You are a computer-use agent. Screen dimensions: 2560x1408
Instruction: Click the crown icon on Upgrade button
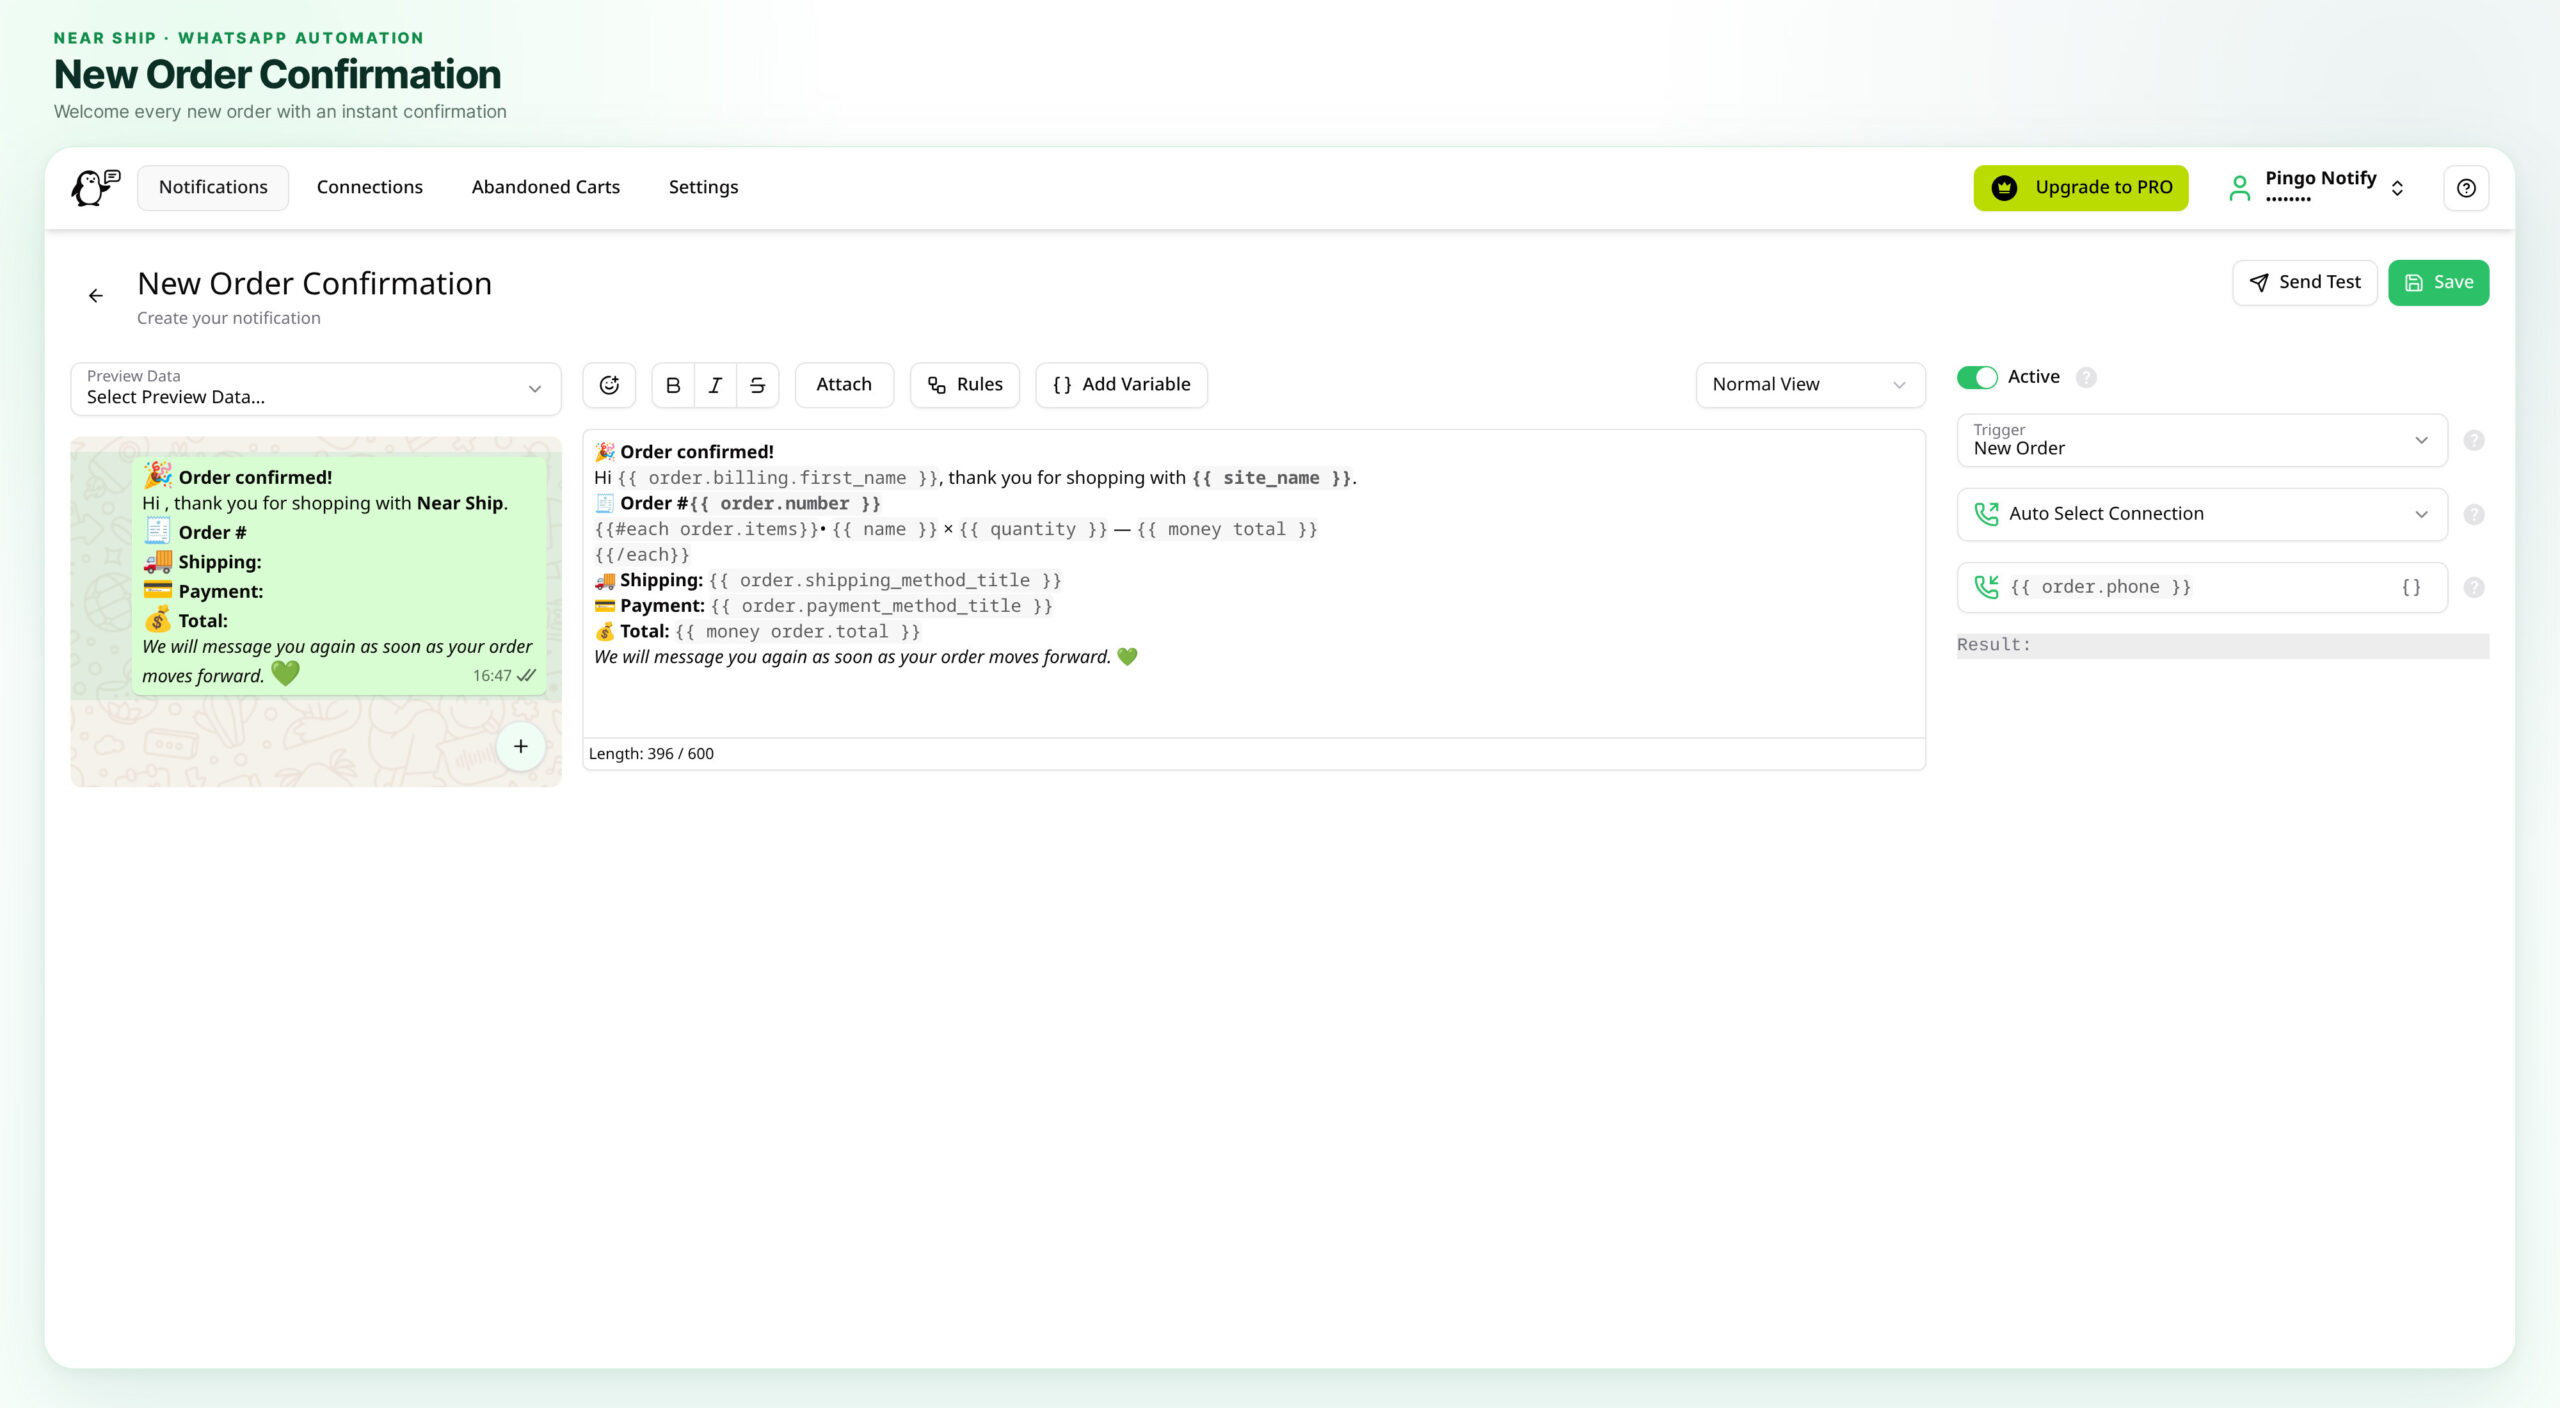pos(2004,188)
